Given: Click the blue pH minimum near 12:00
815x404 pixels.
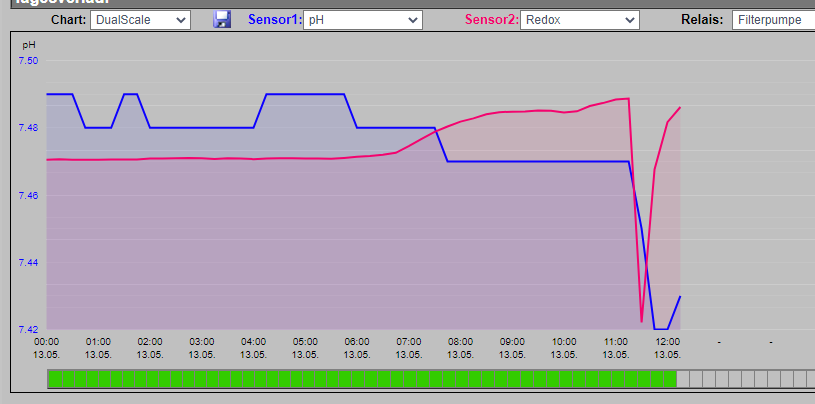Looking at the screenshot, I should pyautogui.click(x=661, y=329).
